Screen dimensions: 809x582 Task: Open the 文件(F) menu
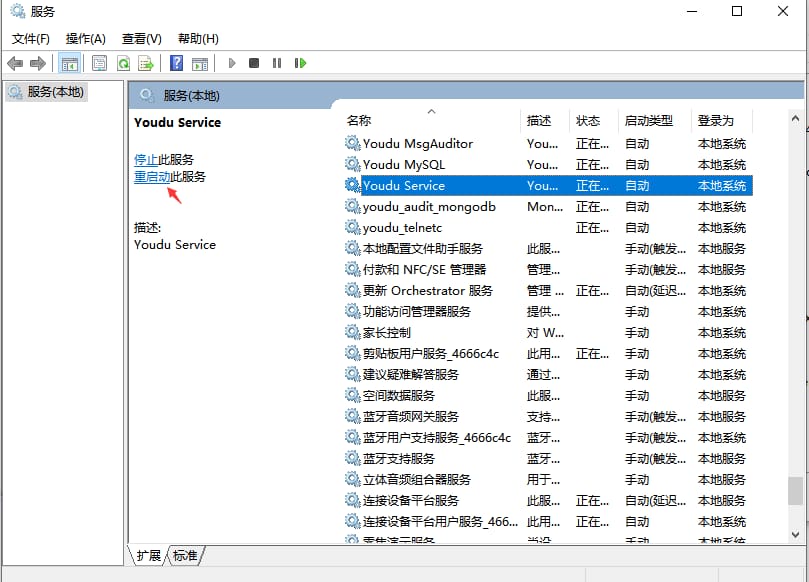tap(30, 39)
